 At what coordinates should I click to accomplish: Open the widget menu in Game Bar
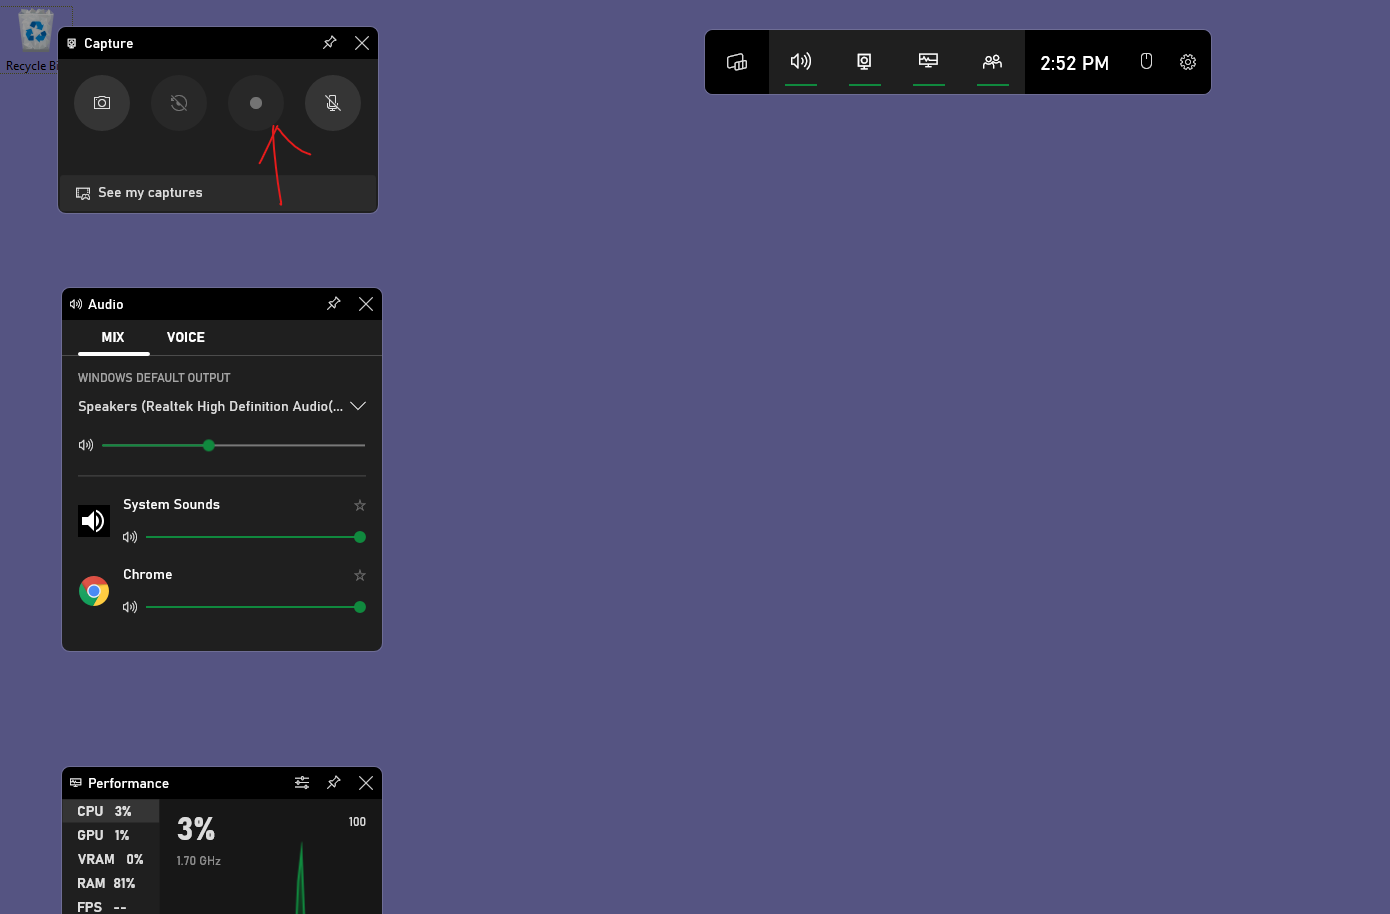737,62
